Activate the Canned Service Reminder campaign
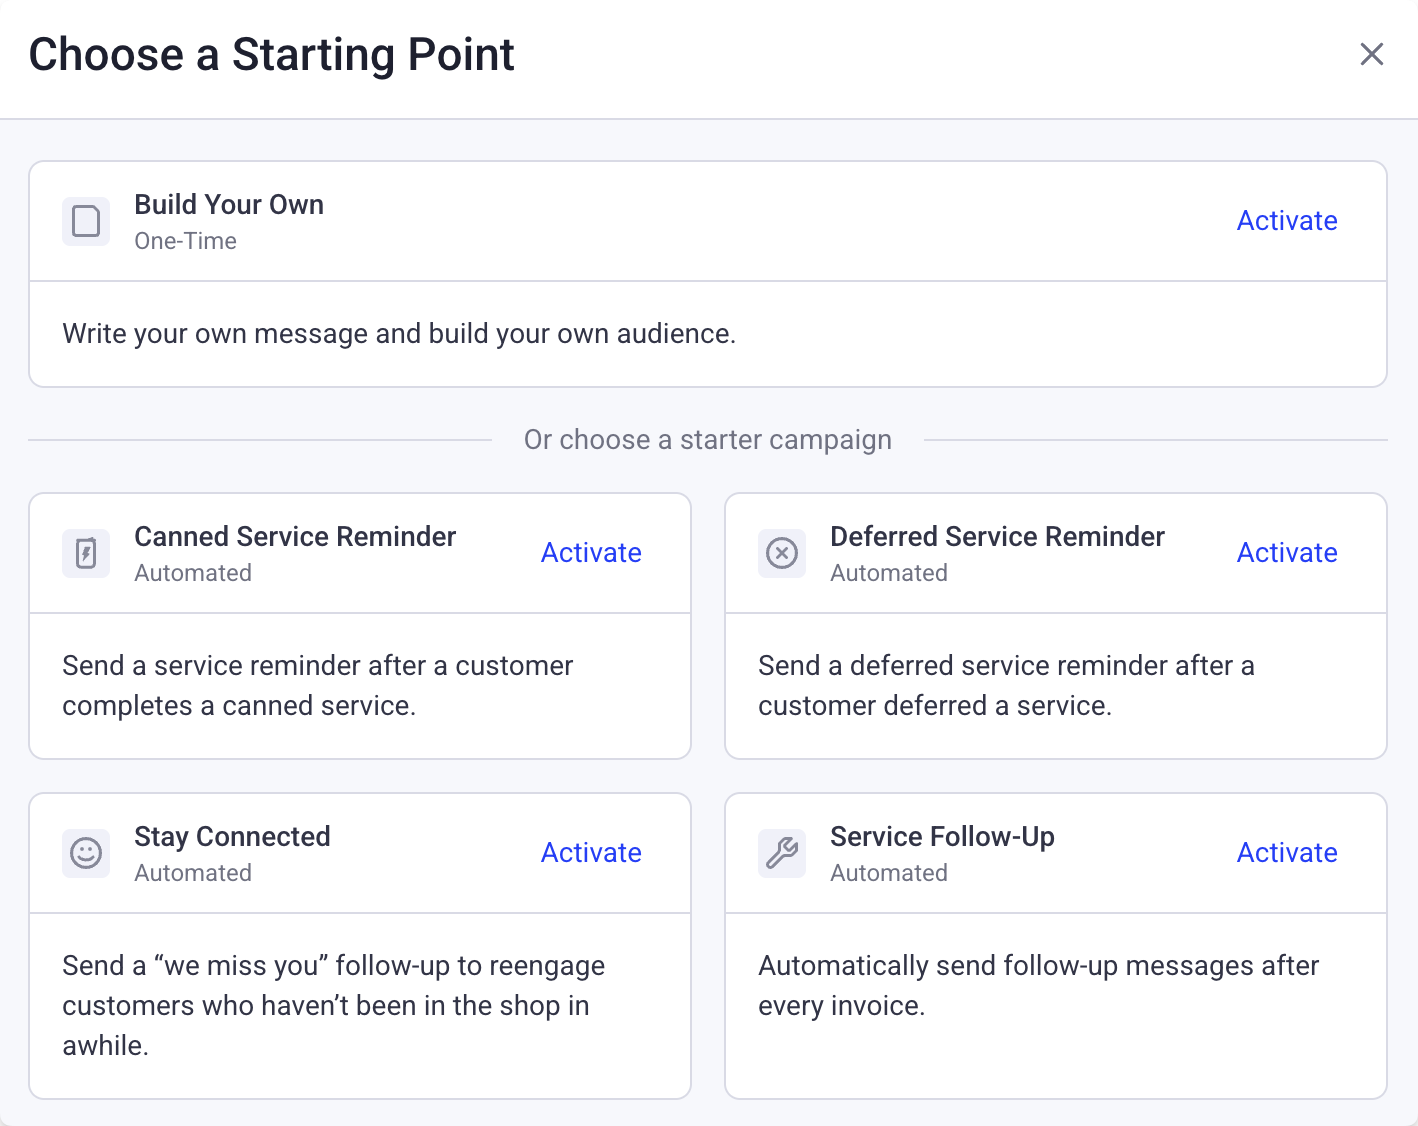Screen dimensions: 1418x1126 [591, 553]
